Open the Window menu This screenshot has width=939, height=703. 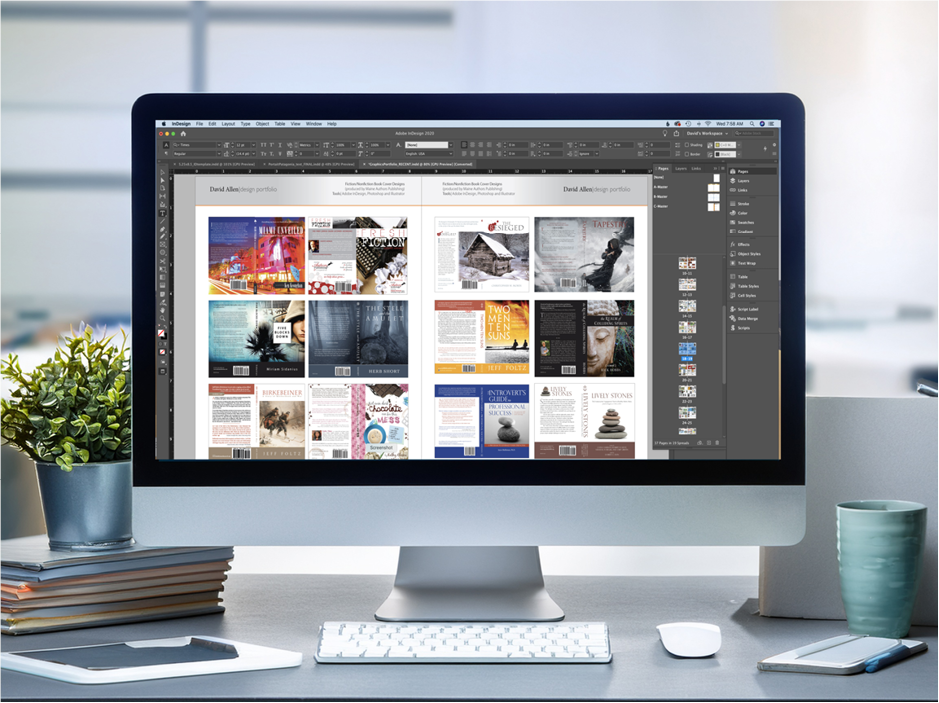click(x=314, y=124)
